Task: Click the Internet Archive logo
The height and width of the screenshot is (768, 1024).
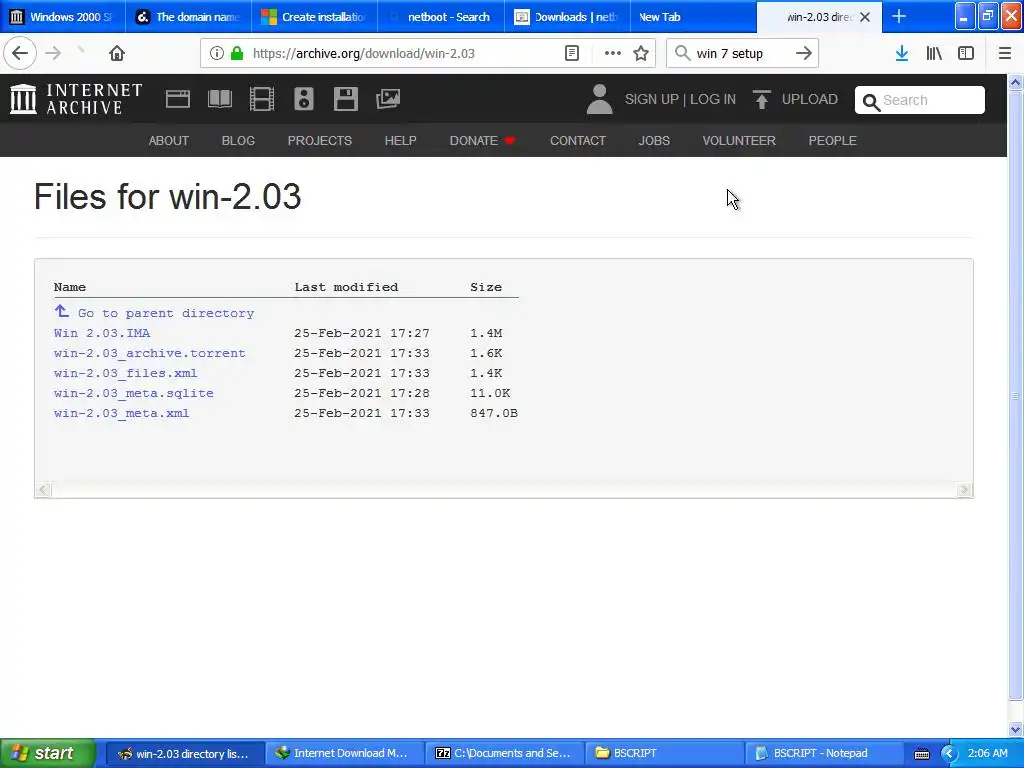Action: tap(76, 99)
